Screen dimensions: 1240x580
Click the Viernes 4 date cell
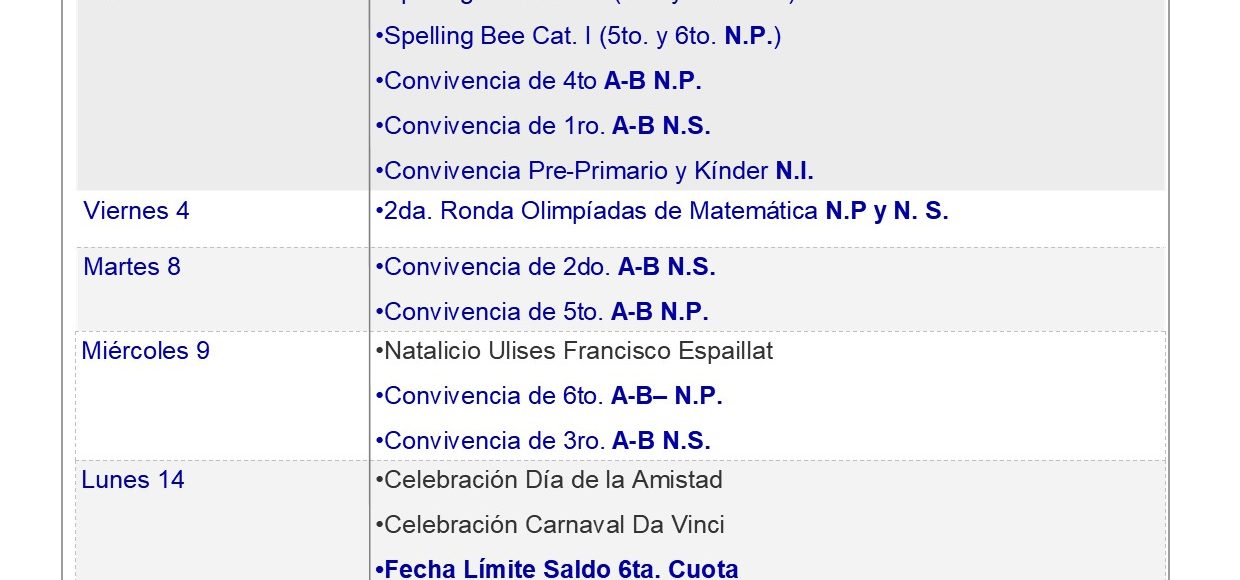223,219
